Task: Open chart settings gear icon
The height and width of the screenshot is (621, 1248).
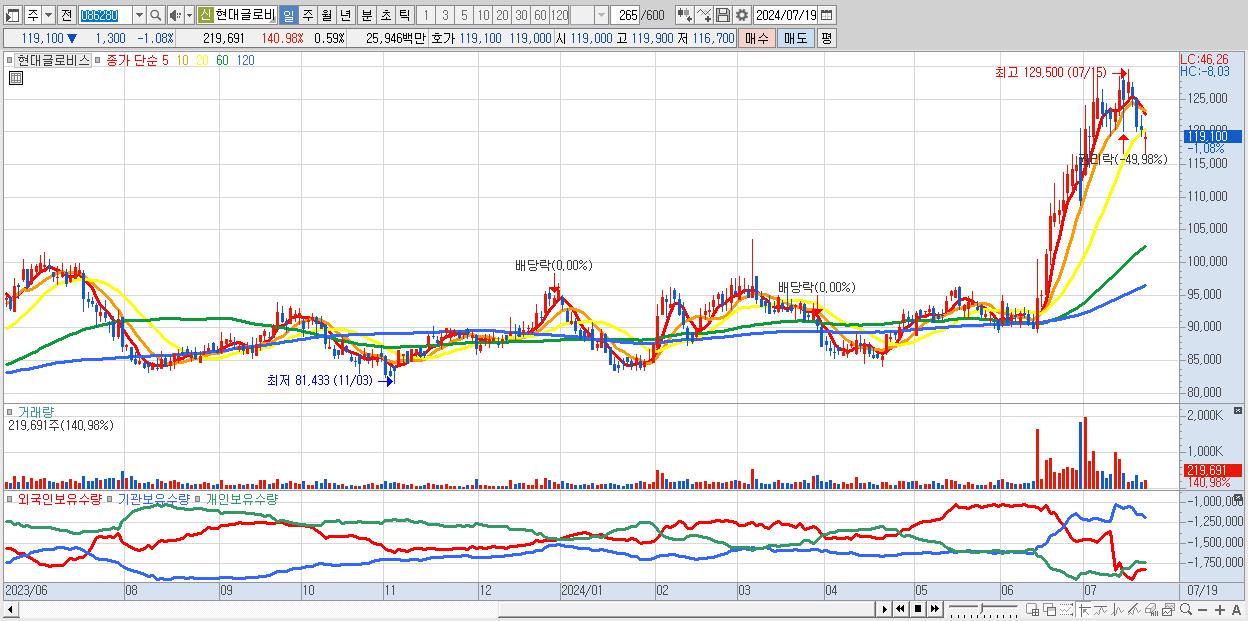Action: click(x=742, y=16)
